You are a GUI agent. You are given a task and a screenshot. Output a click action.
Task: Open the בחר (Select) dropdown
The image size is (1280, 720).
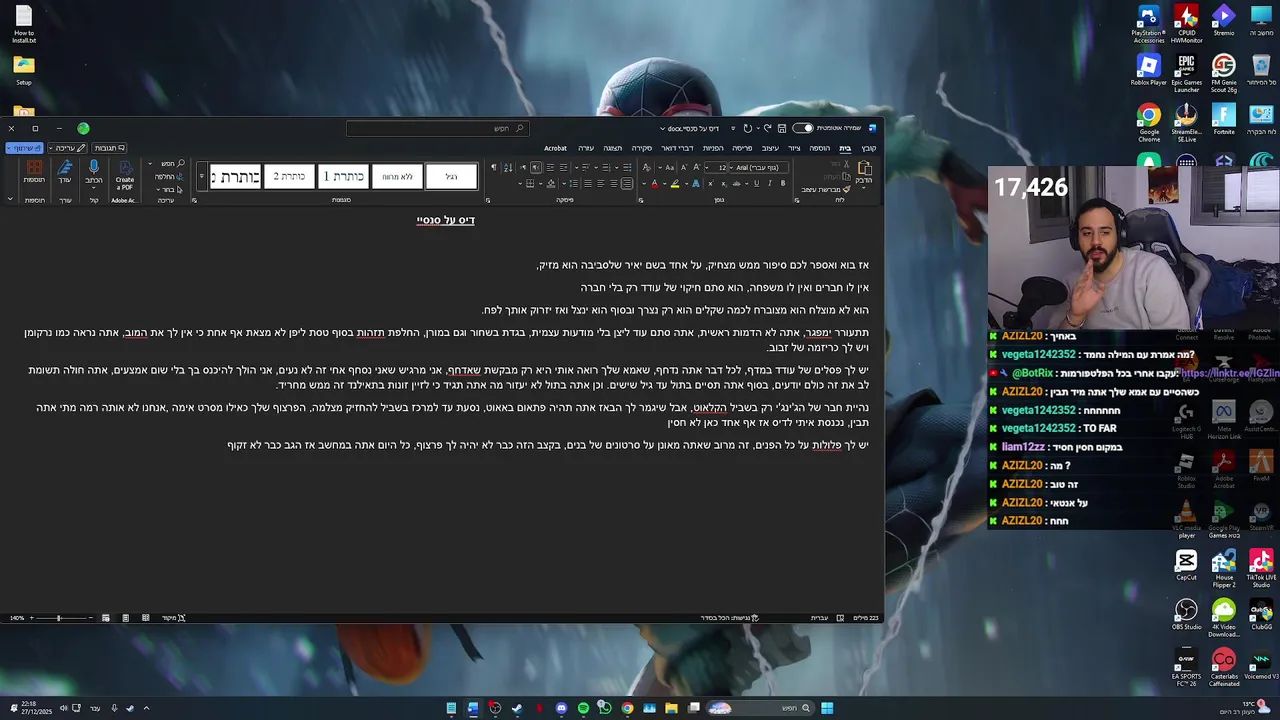click(x=170, y=190)
